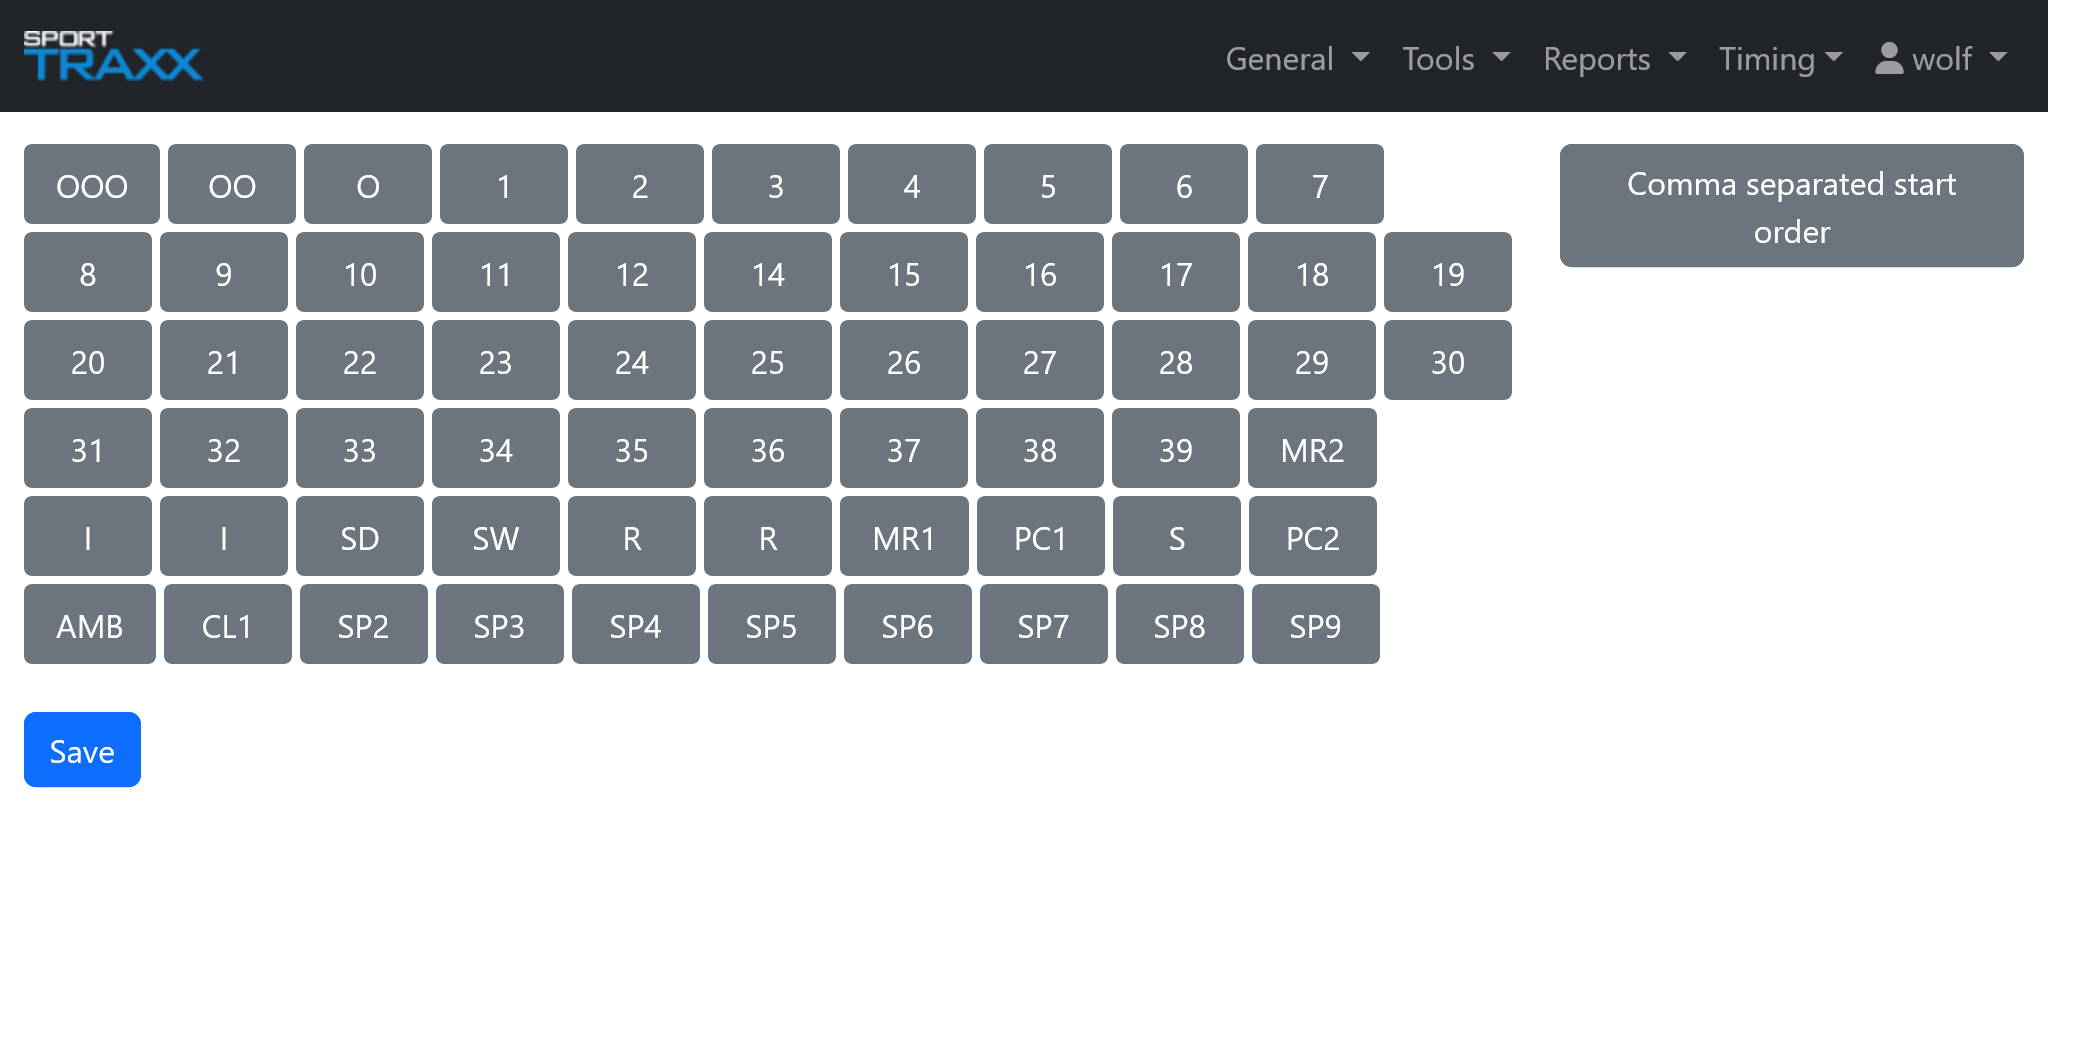Click the Save button
This screenshot has width=2074, height=1048.
coord(82,749)
